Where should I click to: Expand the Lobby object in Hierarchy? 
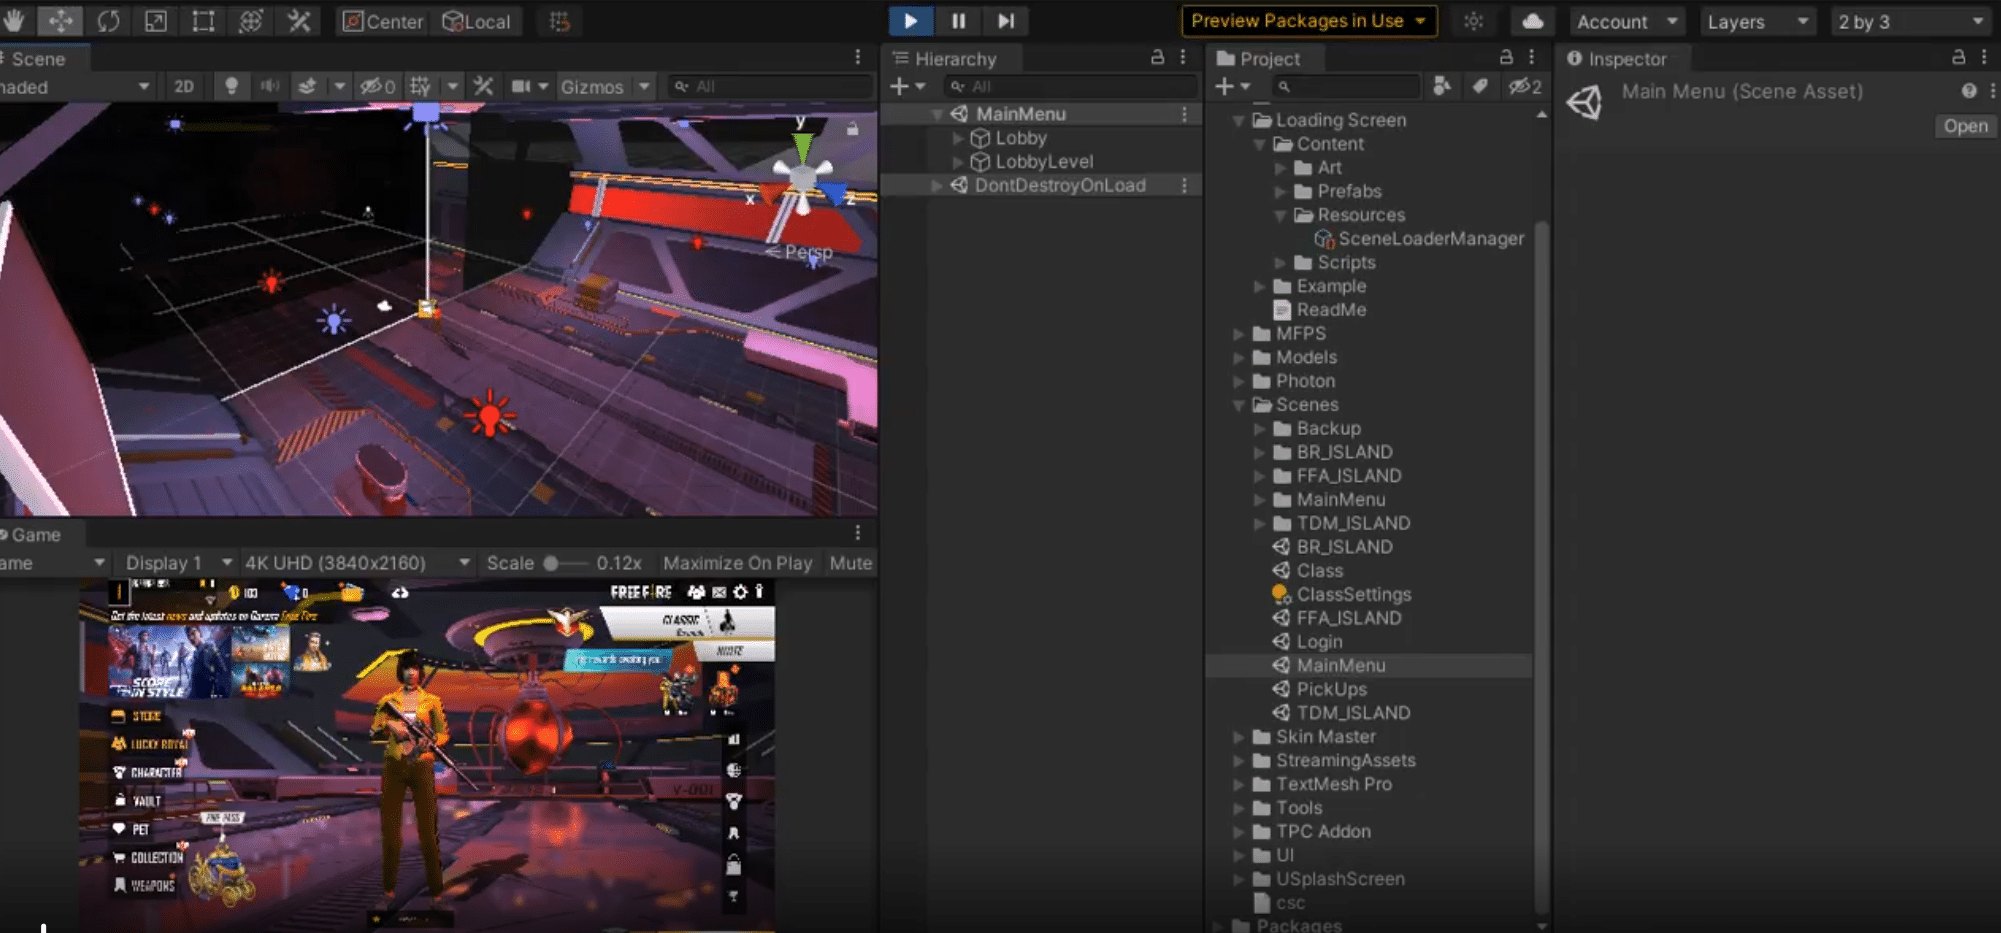pos(958,138)
